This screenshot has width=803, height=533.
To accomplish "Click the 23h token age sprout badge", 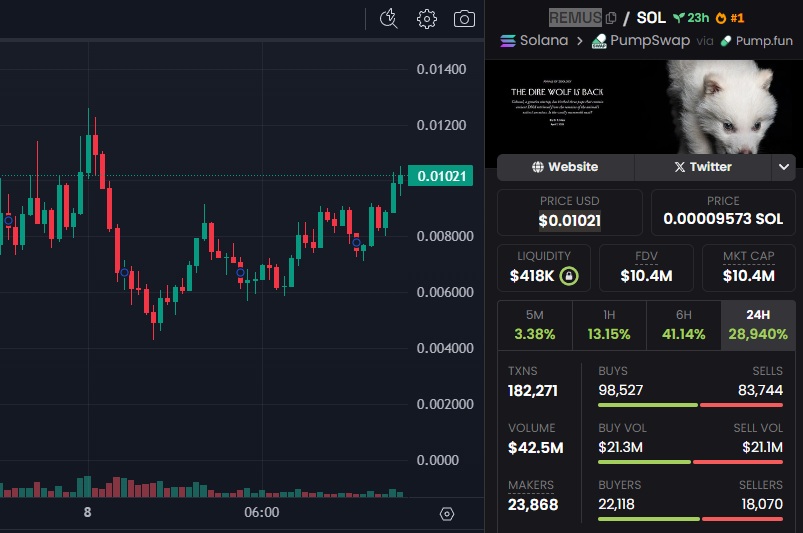I will coord(691,18).
